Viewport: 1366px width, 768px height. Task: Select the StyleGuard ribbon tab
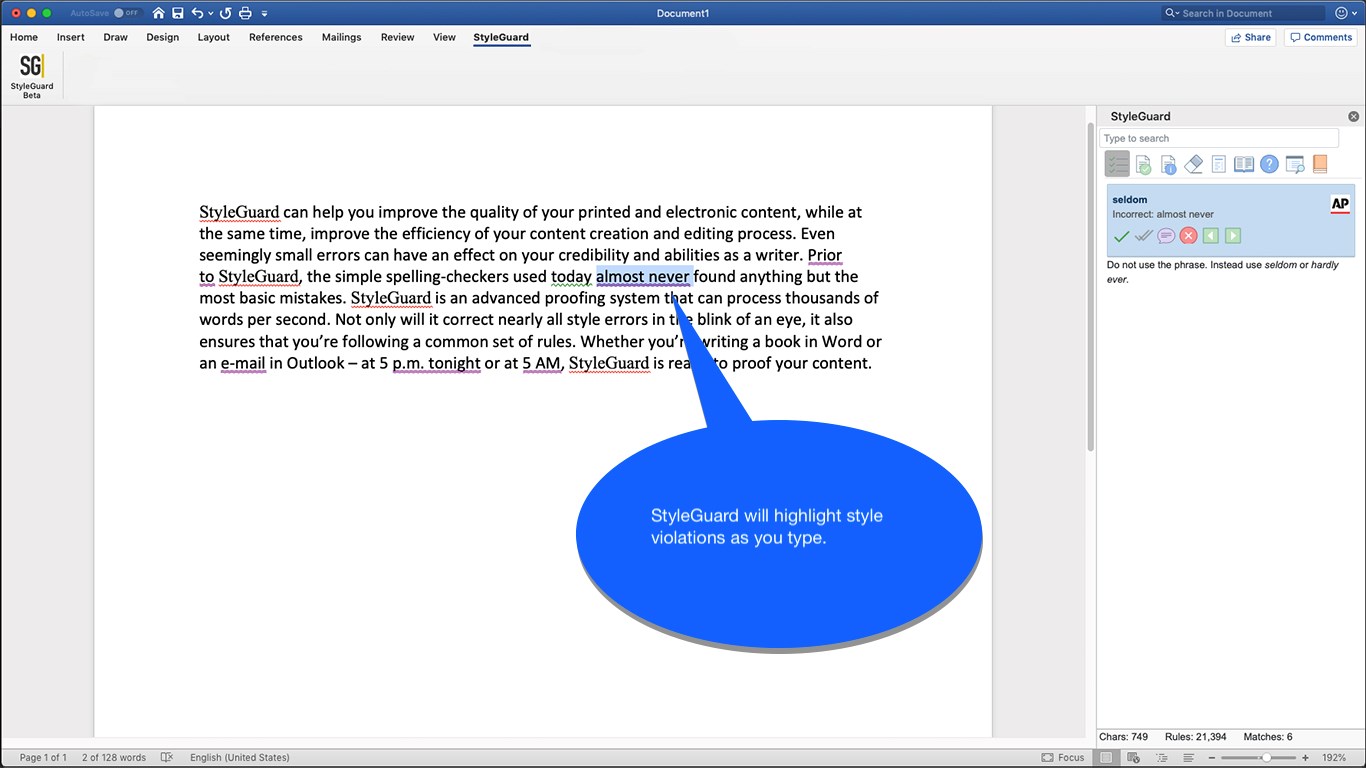(x=501, y=37)
